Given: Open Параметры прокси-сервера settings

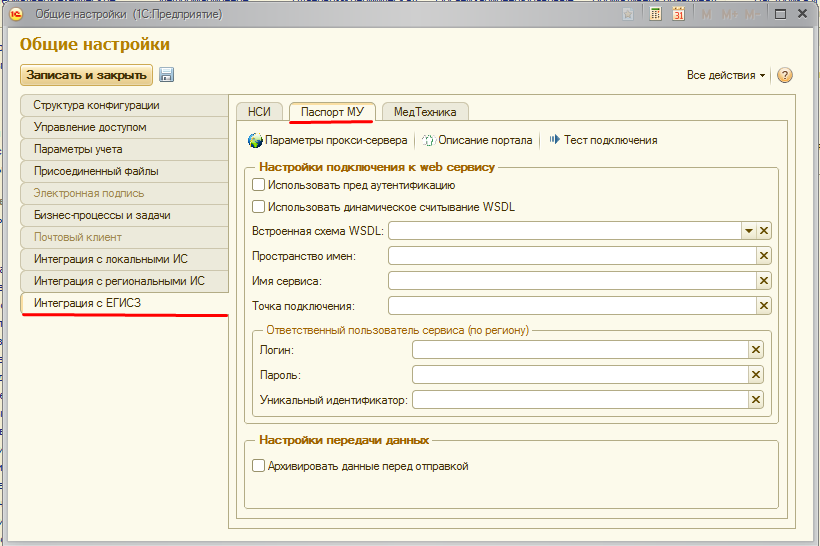Looking at the screenshot, I should coord(328,141).
